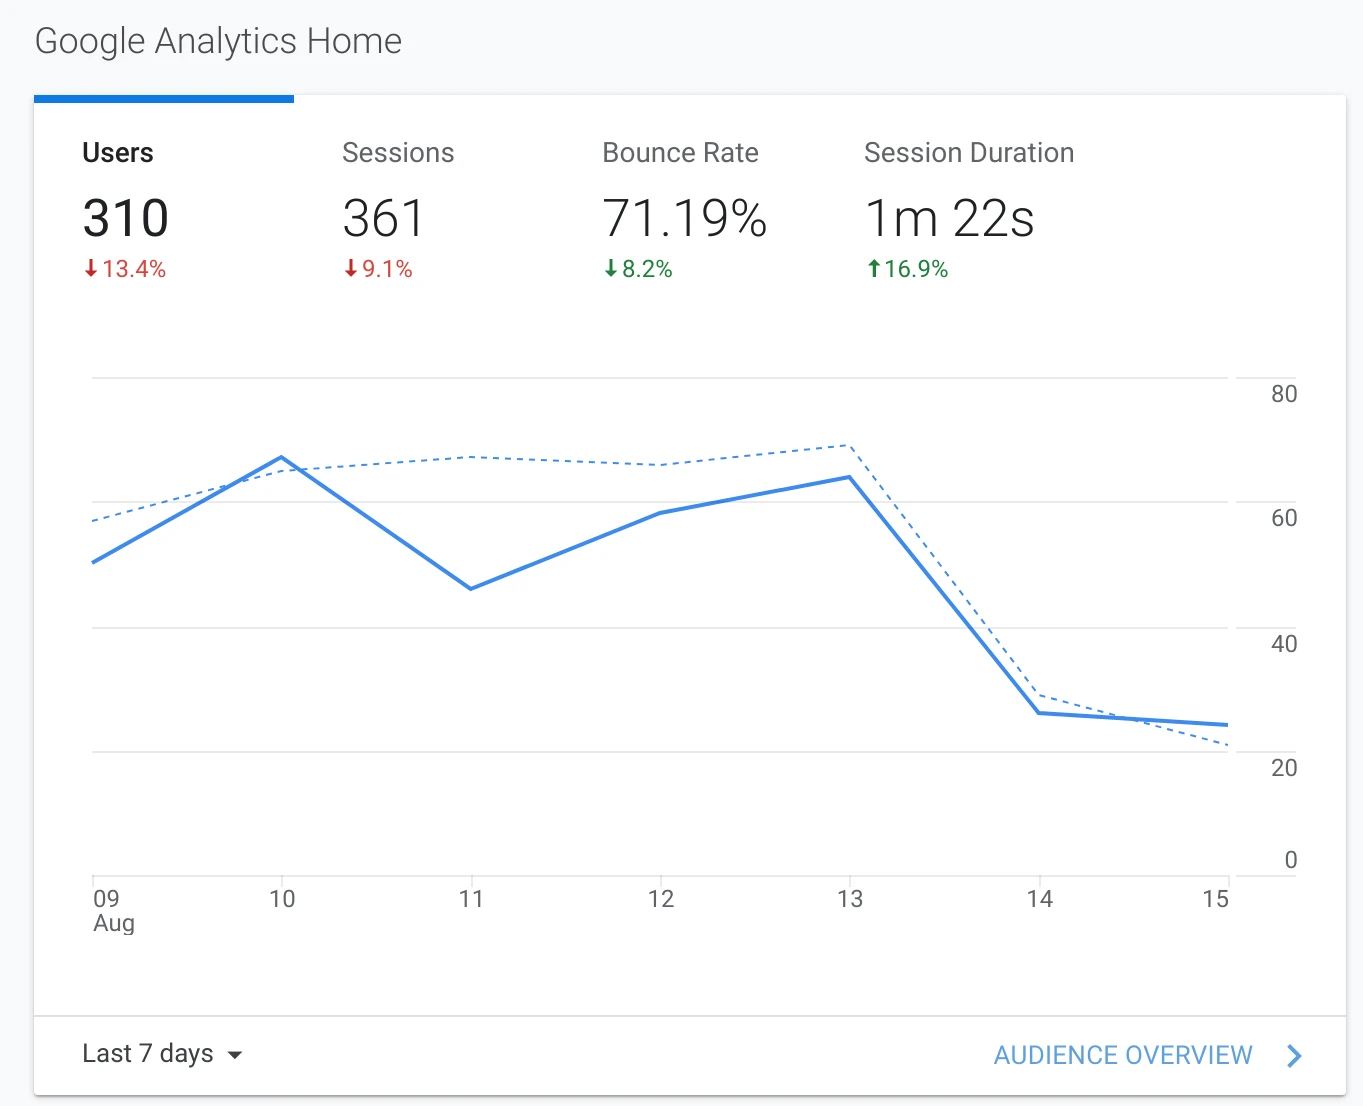Click the chart low point at Aug 11
Viewport: 1363px width, 1106px height.
pos(470,587)
